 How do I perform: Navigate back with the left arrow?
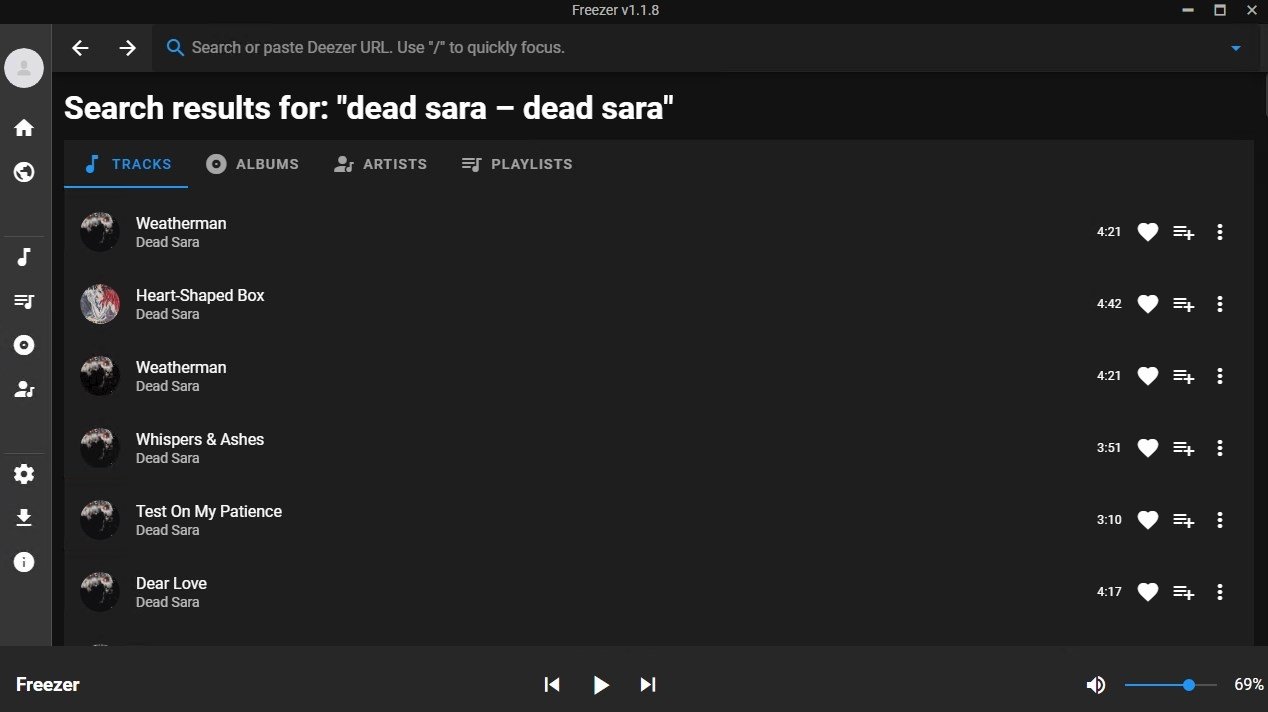click(x=80, y=48)
